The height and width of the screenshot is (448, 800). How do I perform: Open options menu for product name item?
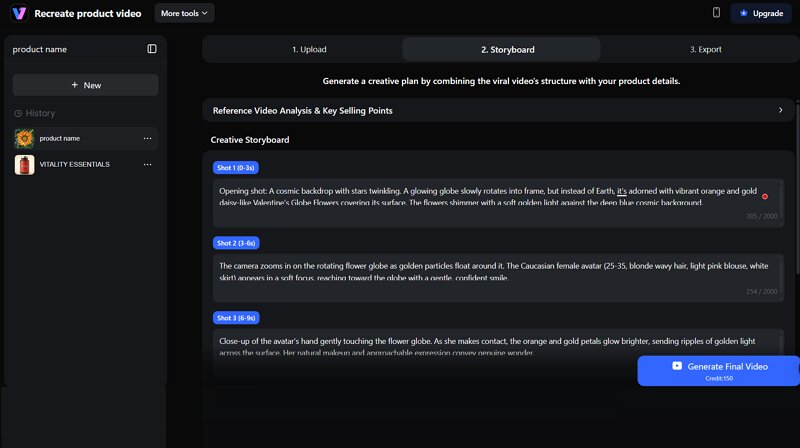click(147, 138)
